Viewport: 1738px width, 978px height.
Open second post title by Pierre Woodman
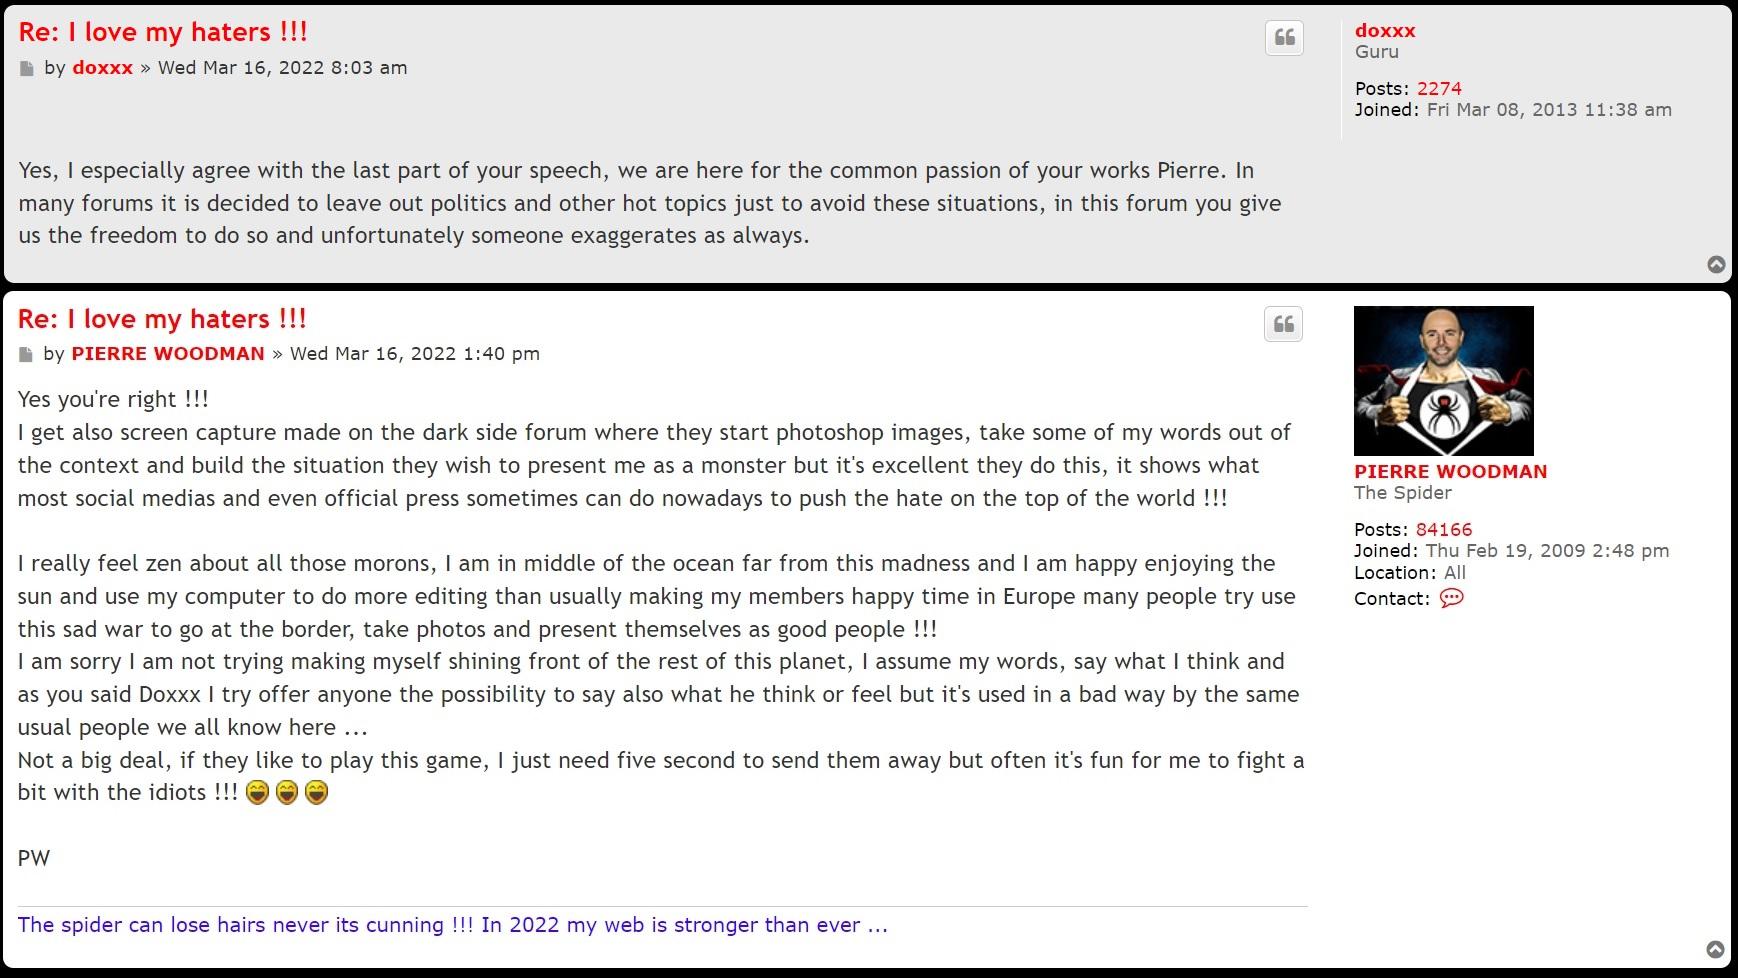click(163, 319)
